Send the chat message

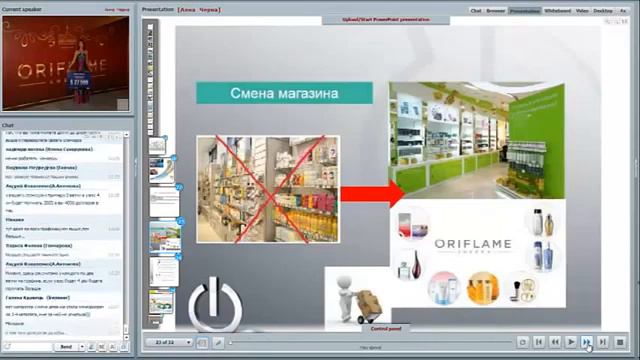click(66, 347)
